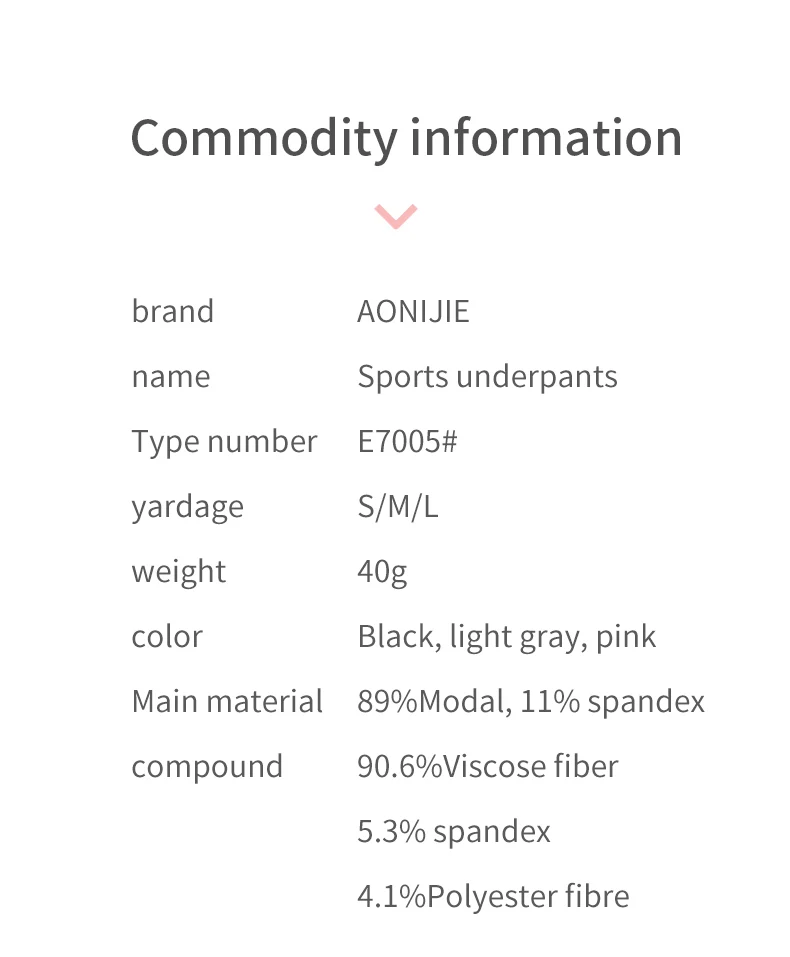Click the weight label
790x957 pixels.
pyautogui.click(x=178, y=572)
